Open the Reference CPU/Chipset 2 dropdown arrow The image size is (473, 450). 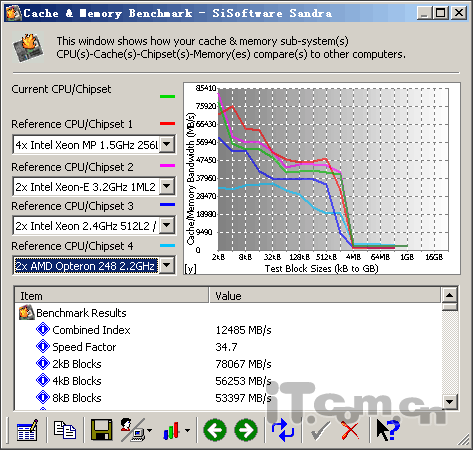167,186
